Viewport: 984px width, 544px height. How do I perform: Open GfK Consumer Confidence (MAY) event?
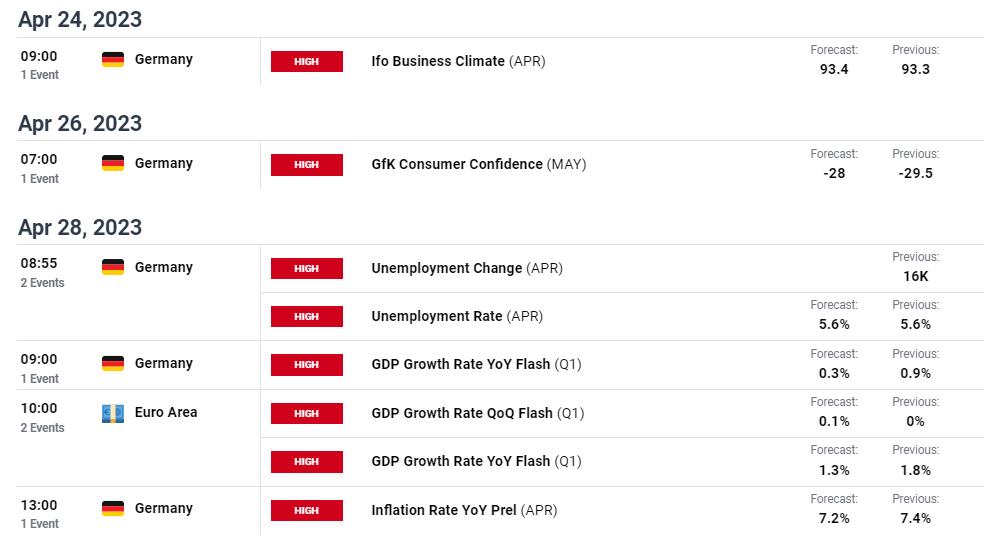click(479, 164)
